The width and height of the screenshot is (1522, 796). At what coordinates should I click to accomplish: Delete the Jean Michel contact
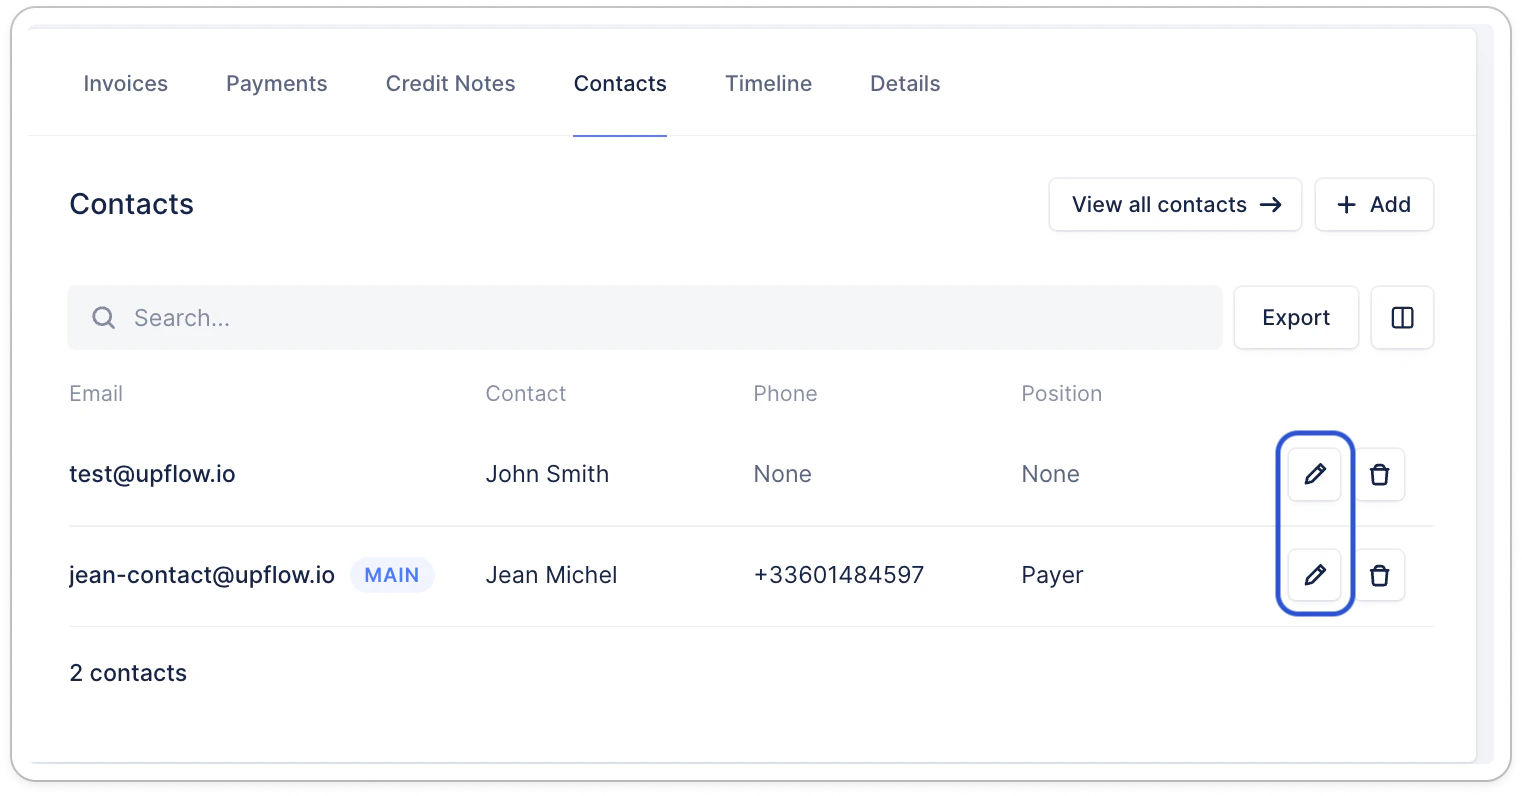1379,575
